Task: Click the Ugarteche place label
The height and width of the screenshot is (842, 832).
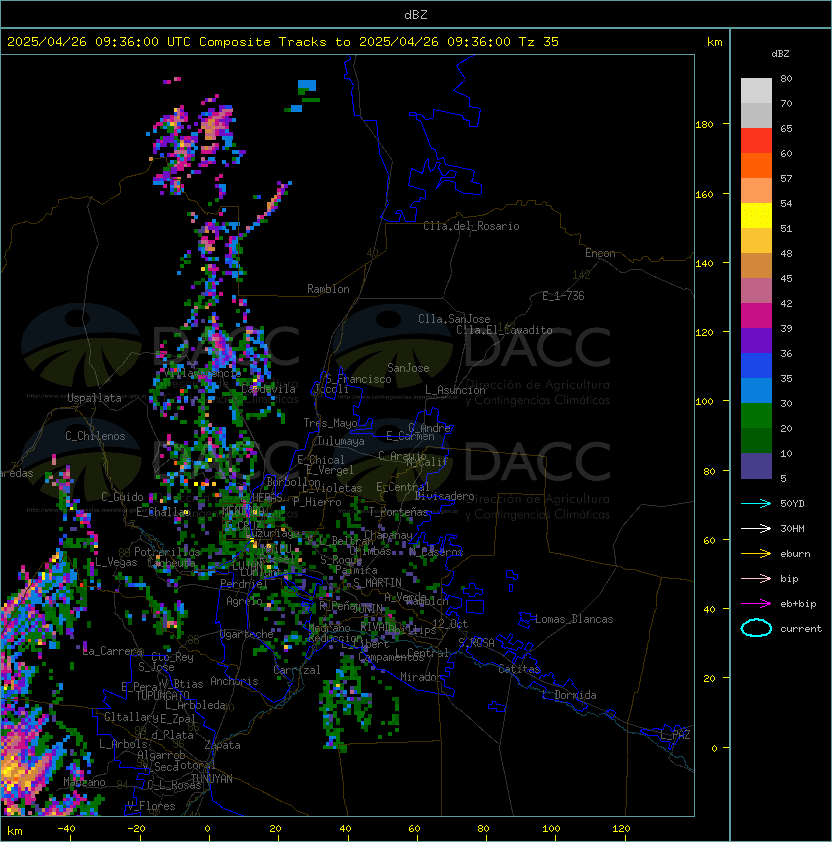Action: [247, 634]
